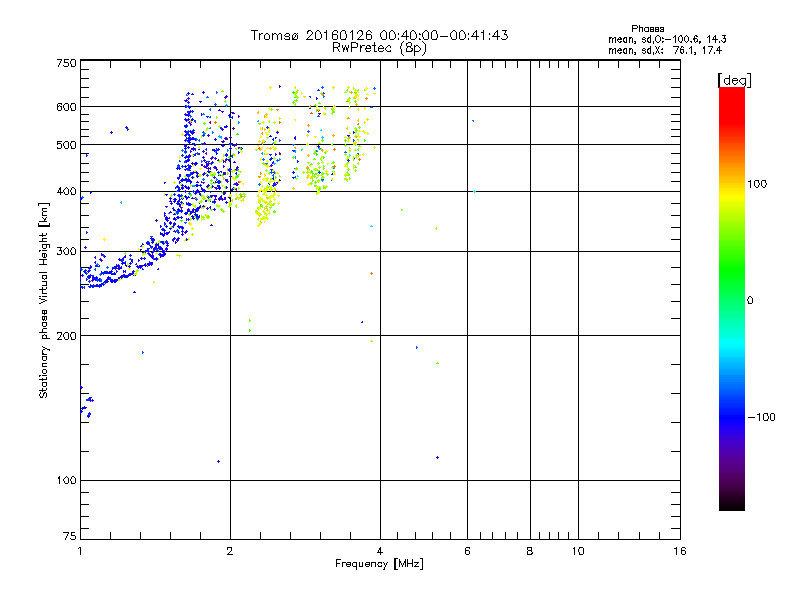Screen dimensions: 800x600
Task: Click the colorbar tick label '-100'
Action: pos(762,417)
